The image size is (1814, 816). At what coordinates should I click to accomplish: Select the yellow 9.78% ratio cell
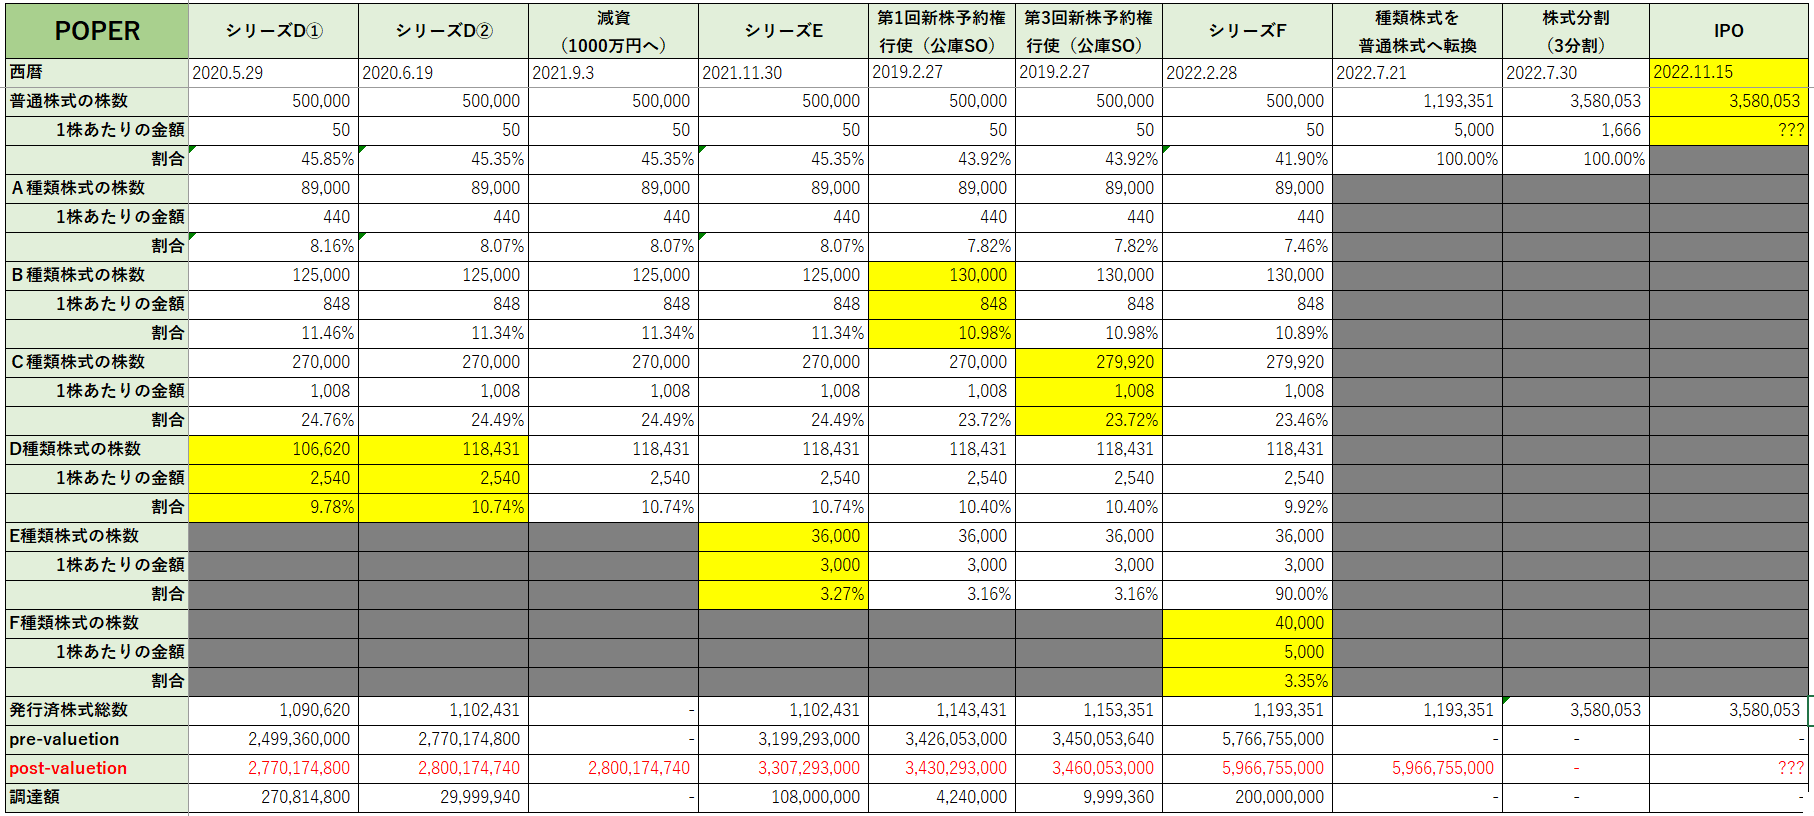coord(273,507)
